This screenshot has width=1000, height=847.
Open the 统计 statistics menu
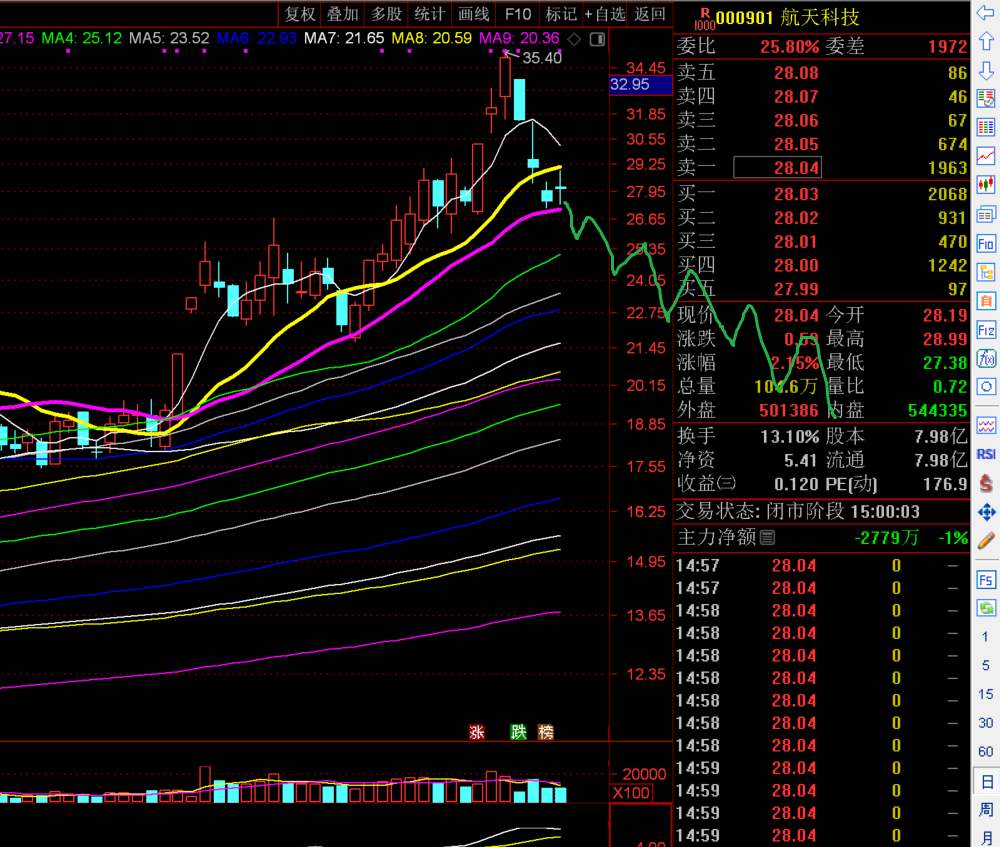tap(430, 14)
